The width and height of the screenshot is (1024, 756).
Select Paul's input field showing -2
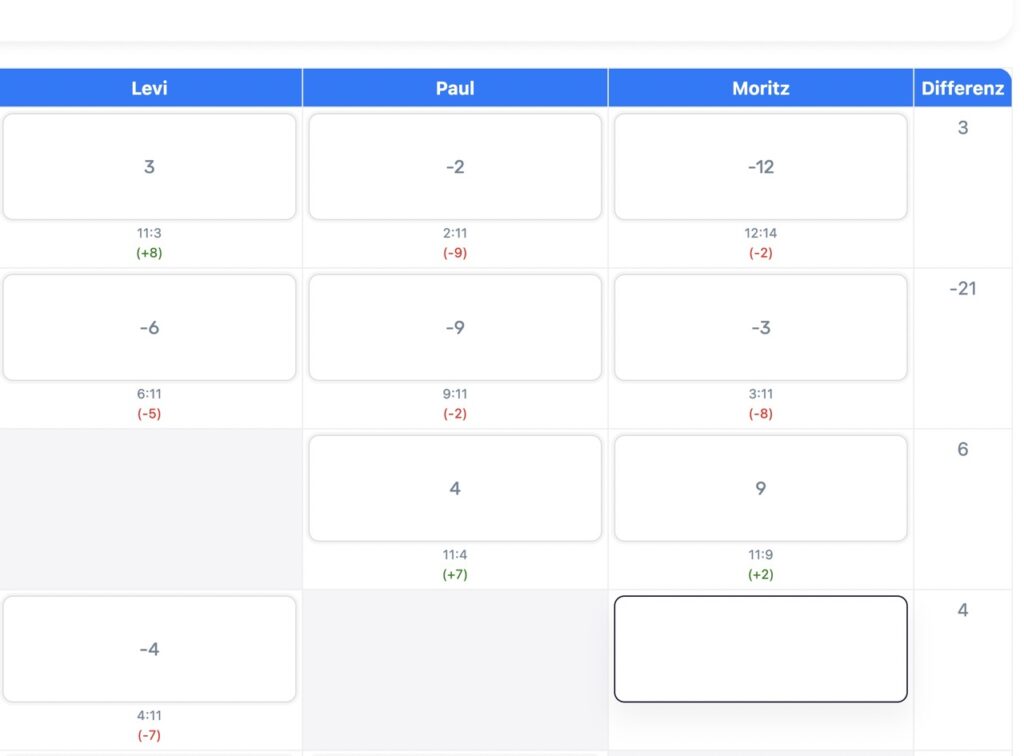coord(455,167)
